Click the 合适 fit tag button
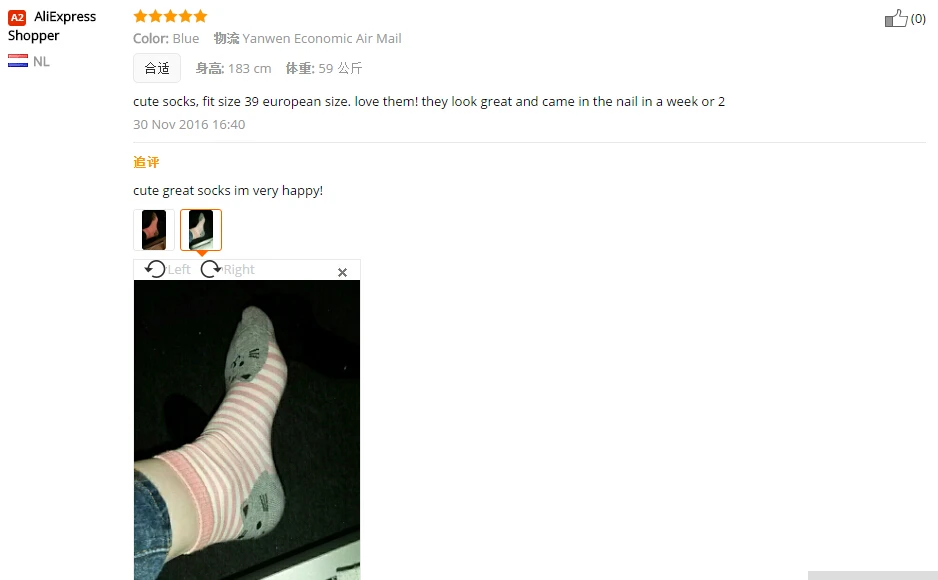The height and width of the screenshot is (580, 938). 157,68
